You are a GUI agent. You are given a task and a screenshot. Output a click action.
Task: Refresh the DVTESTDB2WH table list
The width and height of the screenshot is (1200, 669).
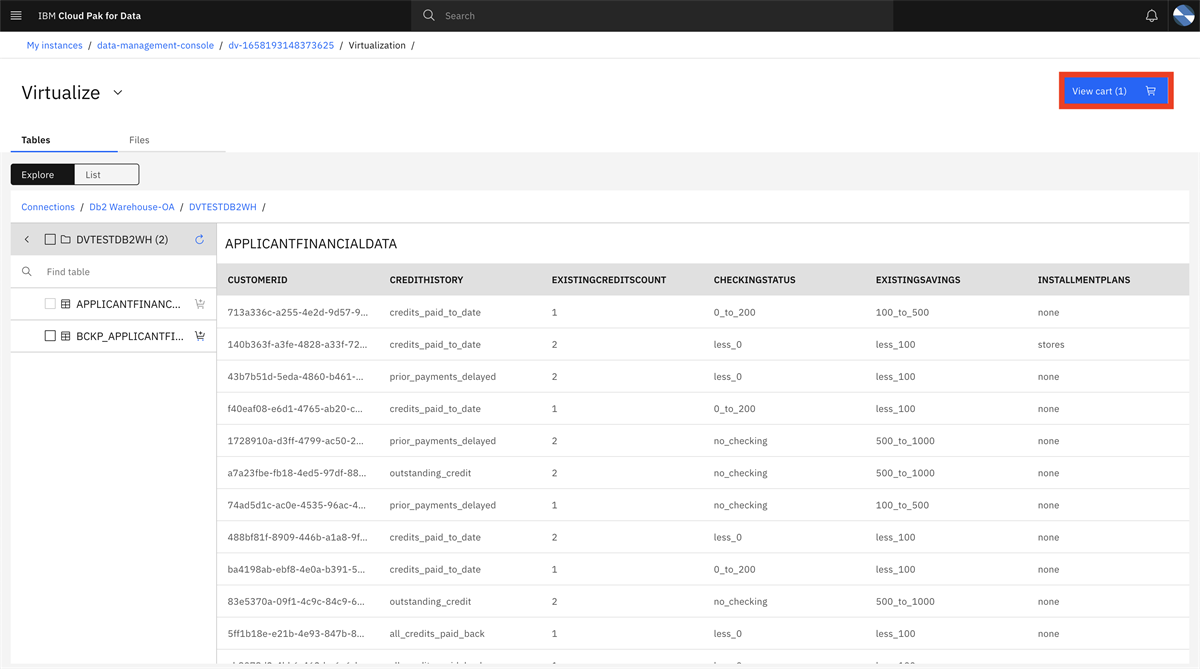198,239
